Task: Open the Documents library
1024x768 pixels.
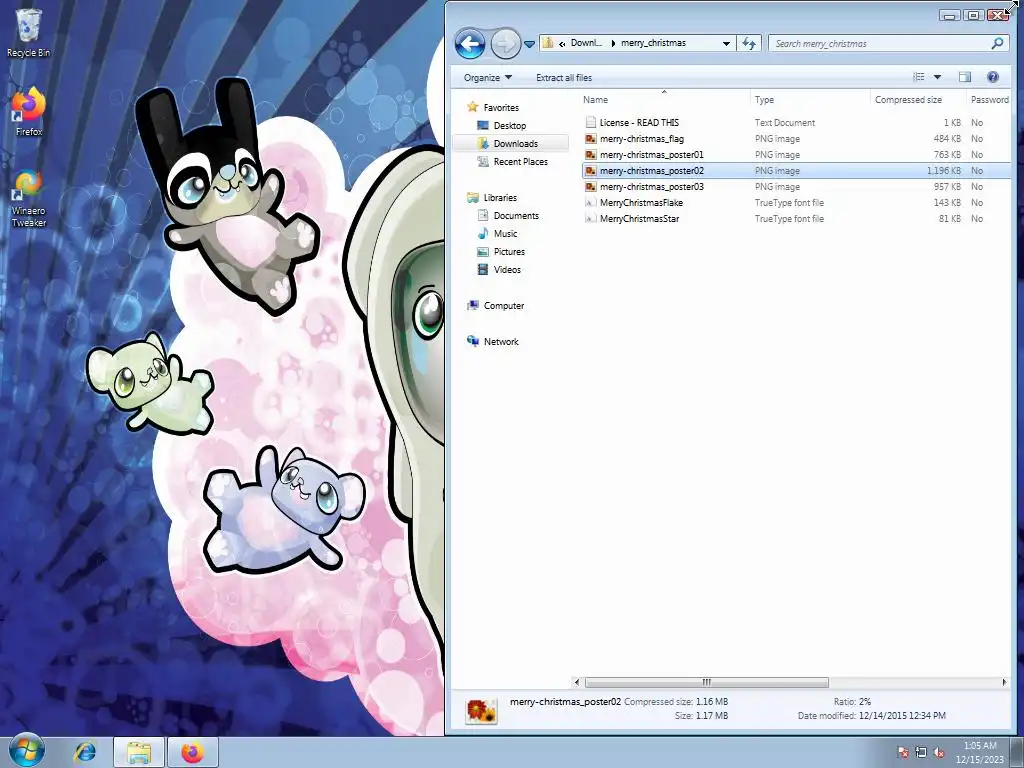Action: (516, 216)
